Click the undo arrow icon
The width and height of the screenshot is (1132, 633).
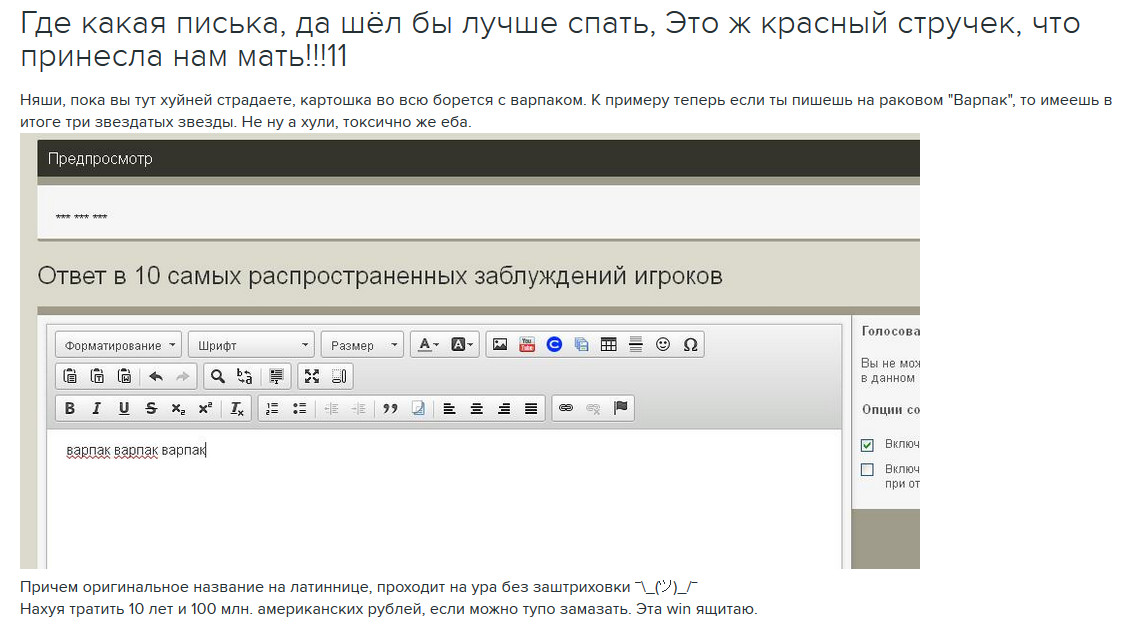pos(155,376)
